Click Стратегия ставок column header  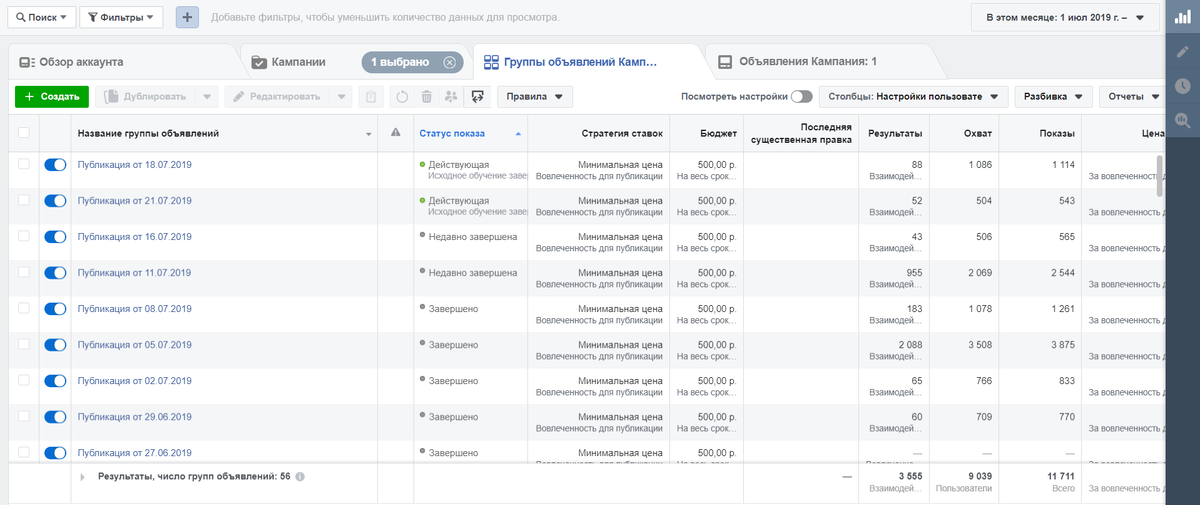[x=621, y=133]
